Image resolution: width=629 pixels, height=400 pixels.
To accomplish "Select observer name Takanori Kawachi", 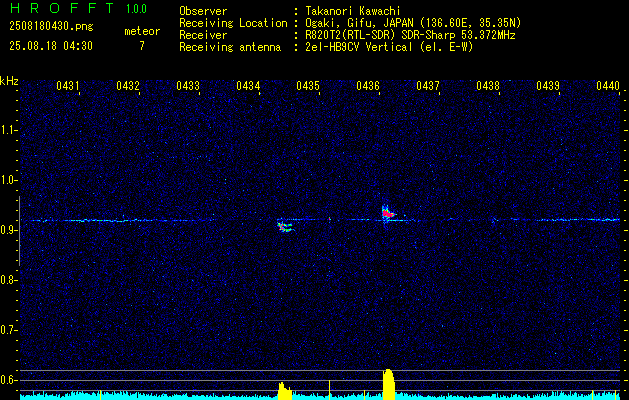I will coord(352,11).
